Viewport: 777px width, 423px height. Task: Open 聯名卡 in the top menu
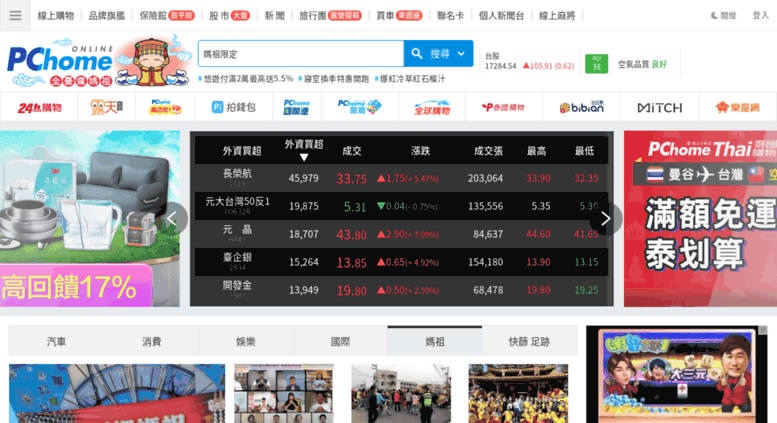point(450,15)
